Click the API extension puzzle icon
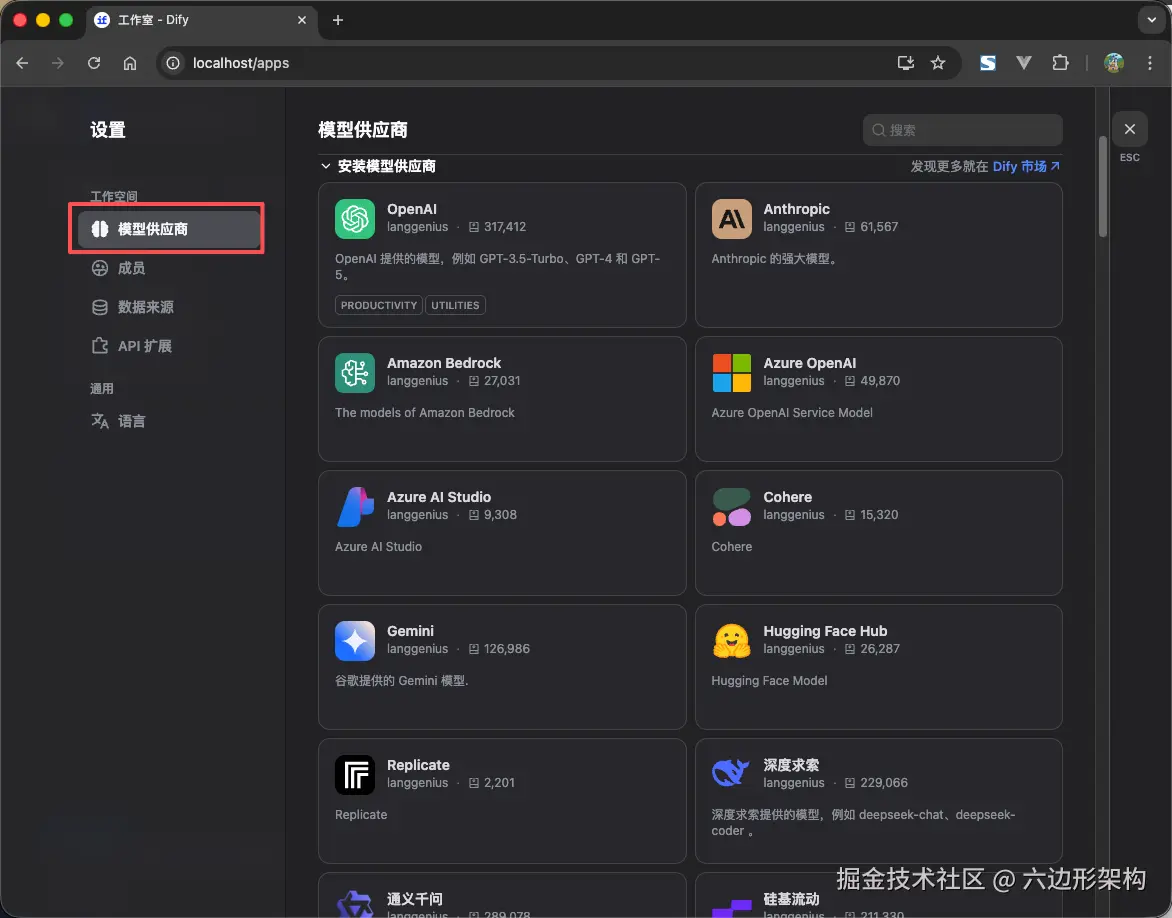Viewport: 1172px width, 918px height. [x=99, y=346]
